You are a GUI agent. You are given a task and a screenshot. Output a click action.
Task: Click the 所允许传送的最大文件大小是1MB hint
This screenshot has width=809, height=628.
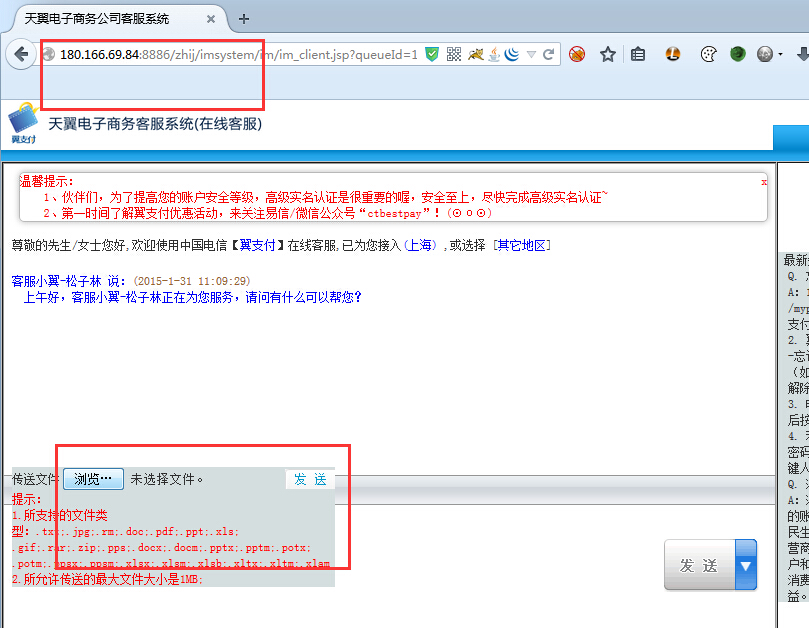107,579
